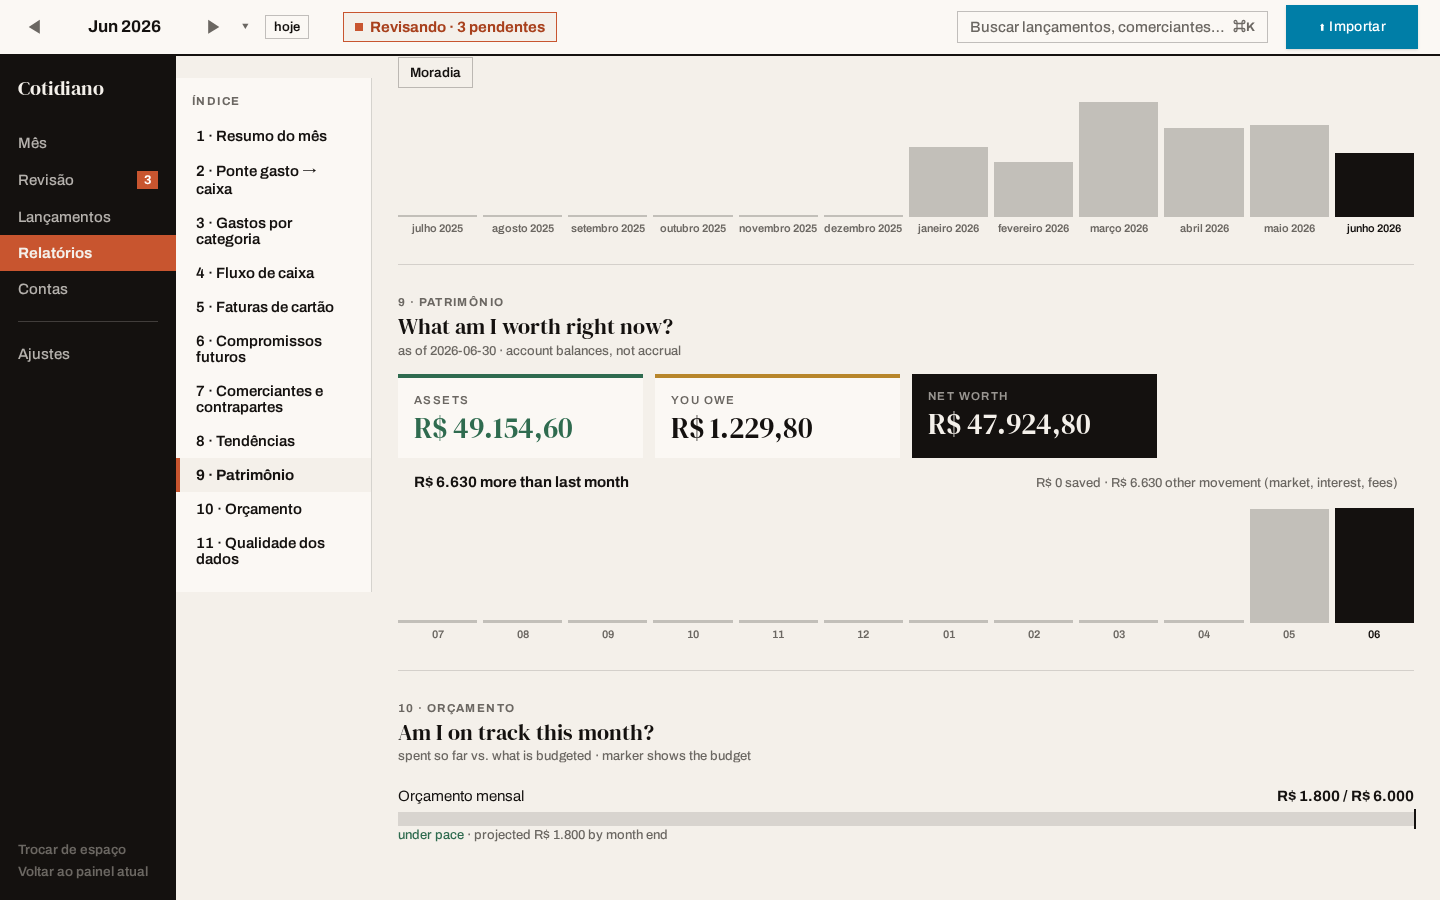The width and height of the screenshot is (1440, 900).
Task: Select the março 2026 bar
Action: [1118, 160]
